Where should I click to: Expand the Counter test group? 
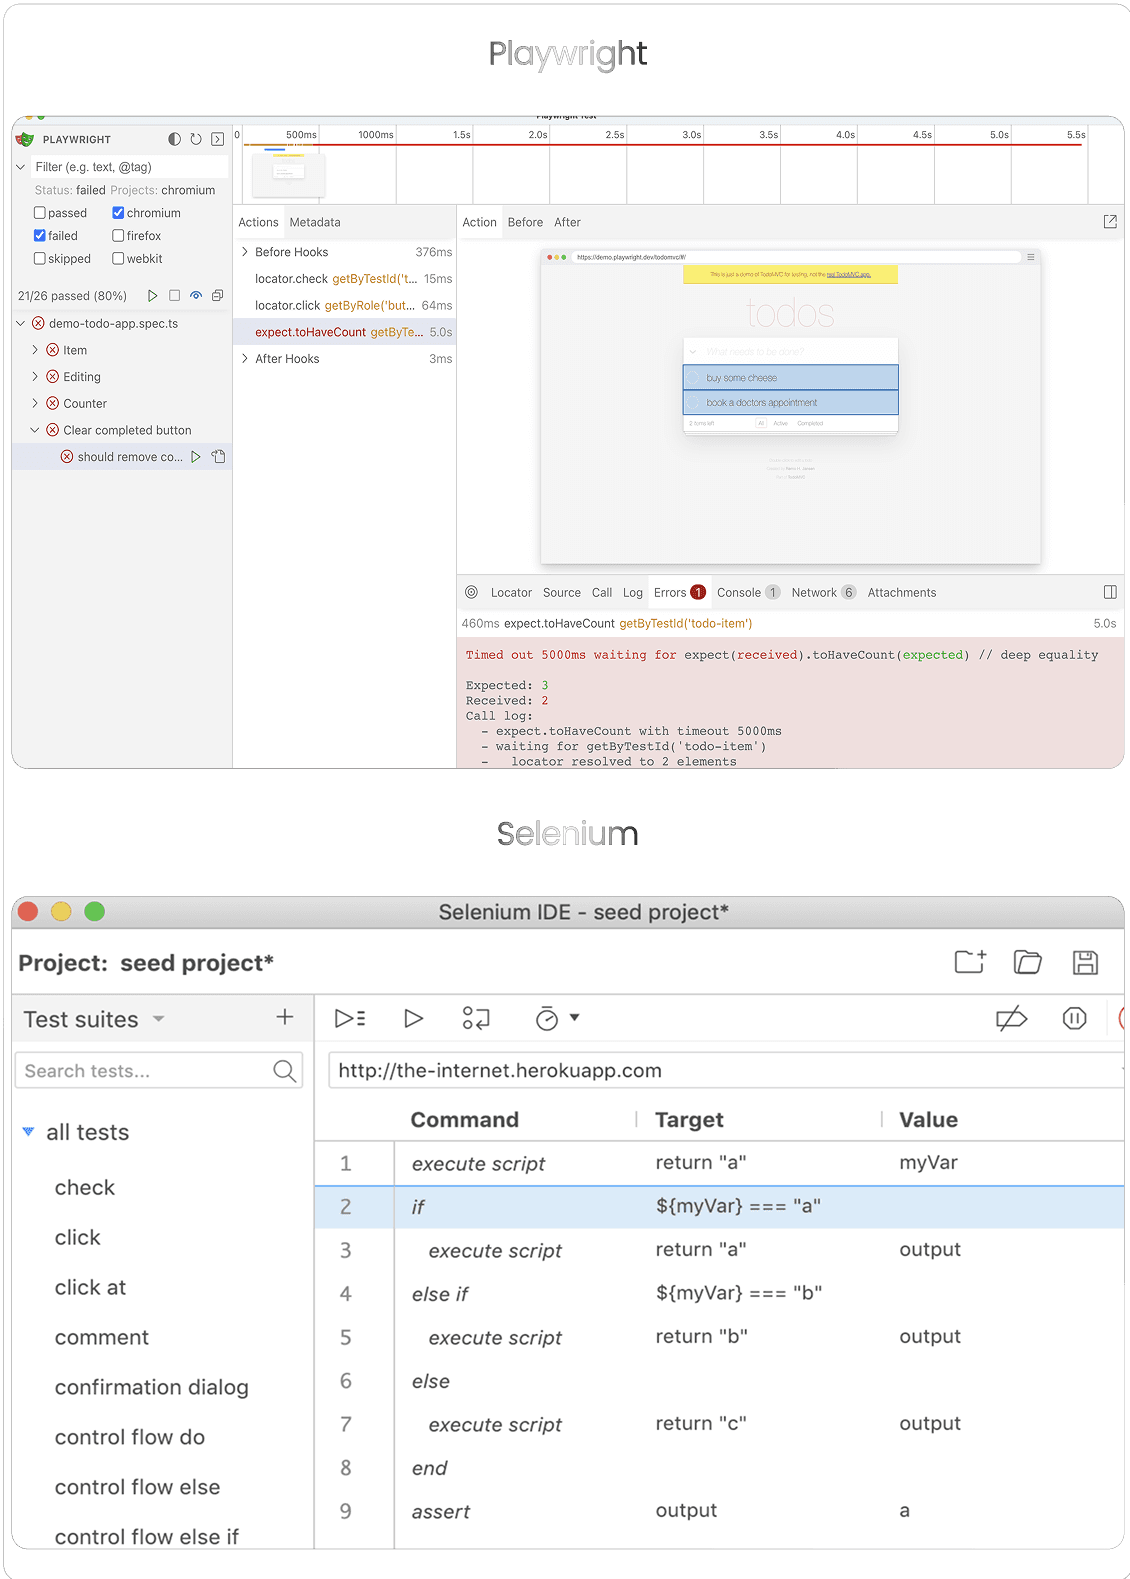point(35,404)
